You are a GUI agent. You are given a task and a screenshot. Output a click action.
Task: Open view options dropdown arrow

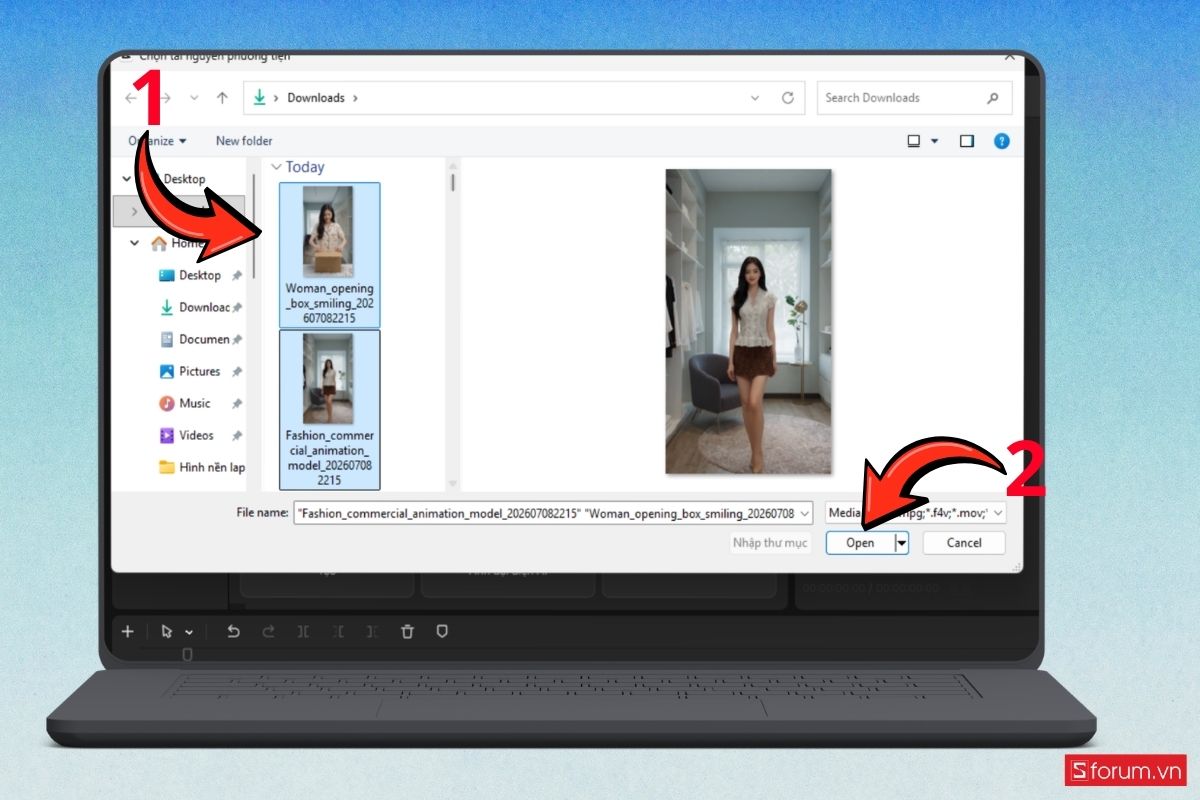(x=935, y=141)
